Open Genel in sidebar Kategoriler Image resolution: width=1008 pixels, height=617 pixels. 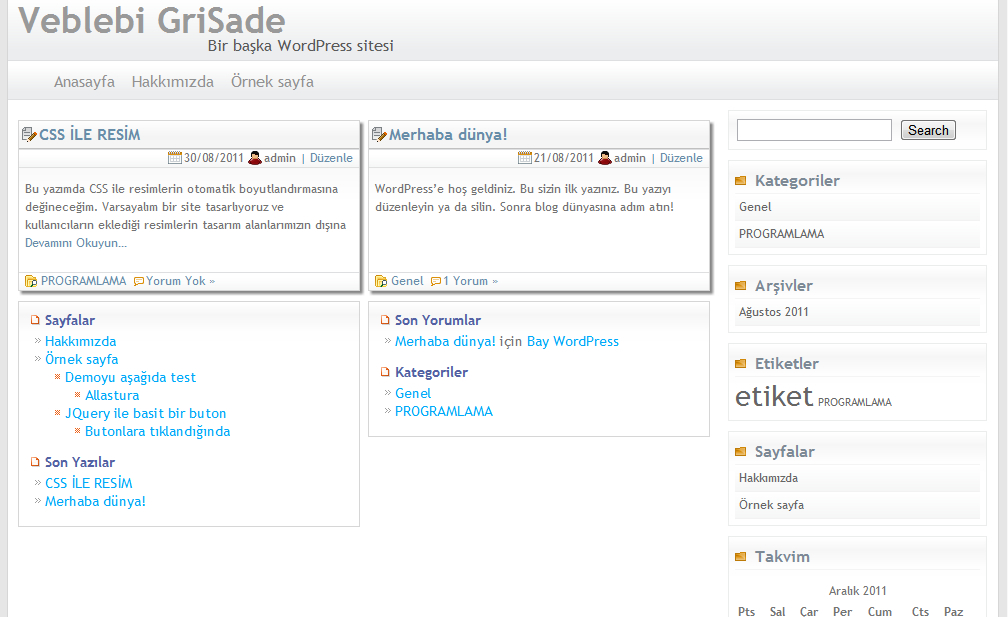click(755, 207)
